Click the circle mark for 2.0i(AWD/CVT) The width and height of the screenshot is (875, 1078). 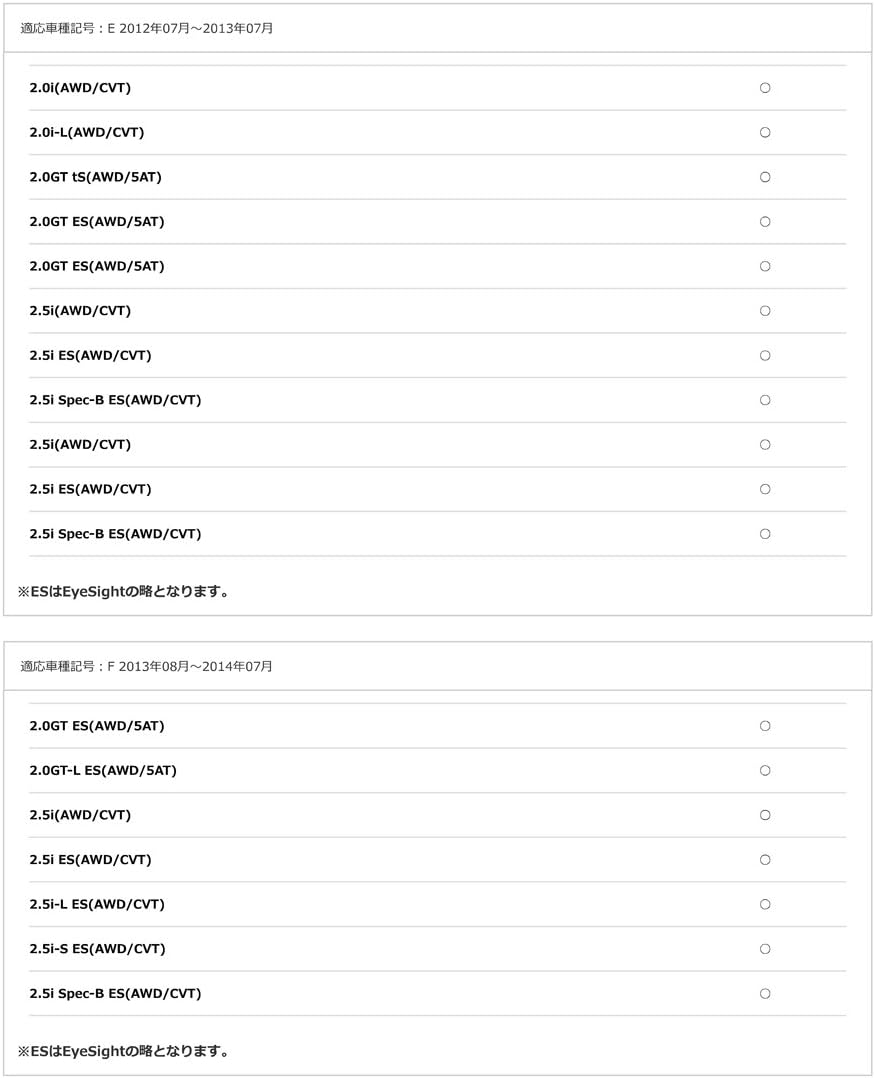765,88
